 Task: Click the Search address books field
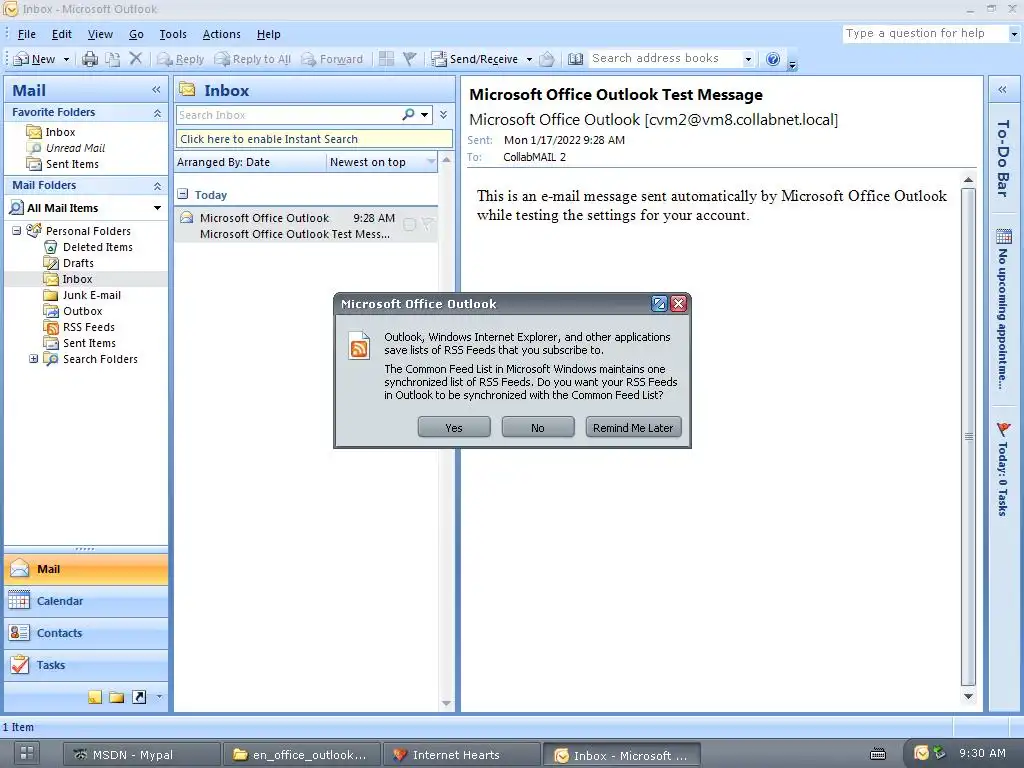(665, 59)
